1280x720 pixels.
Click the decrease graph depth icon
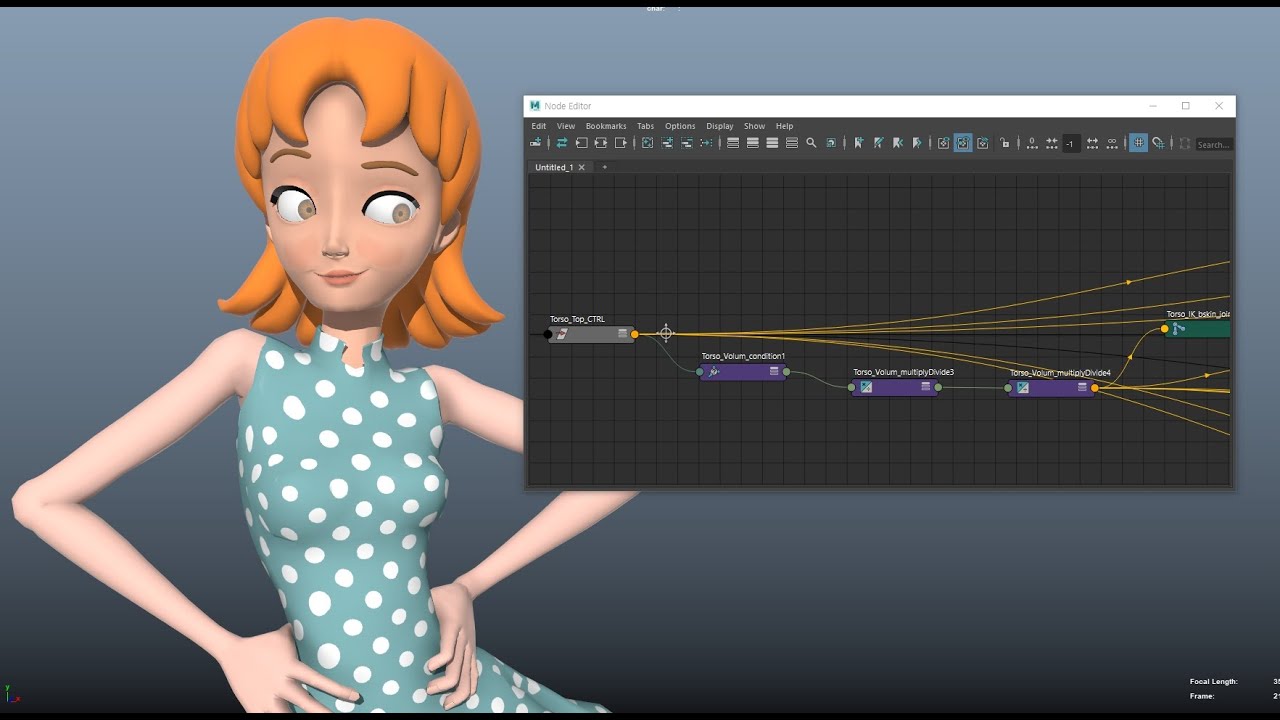coord(1052,143)
